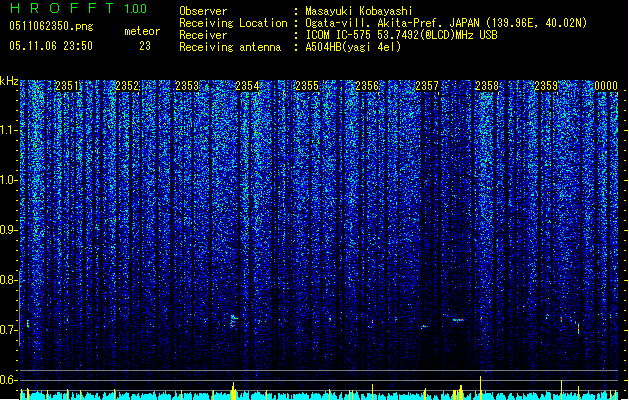Click the 'Observer' field label

[x=203, y=11]
